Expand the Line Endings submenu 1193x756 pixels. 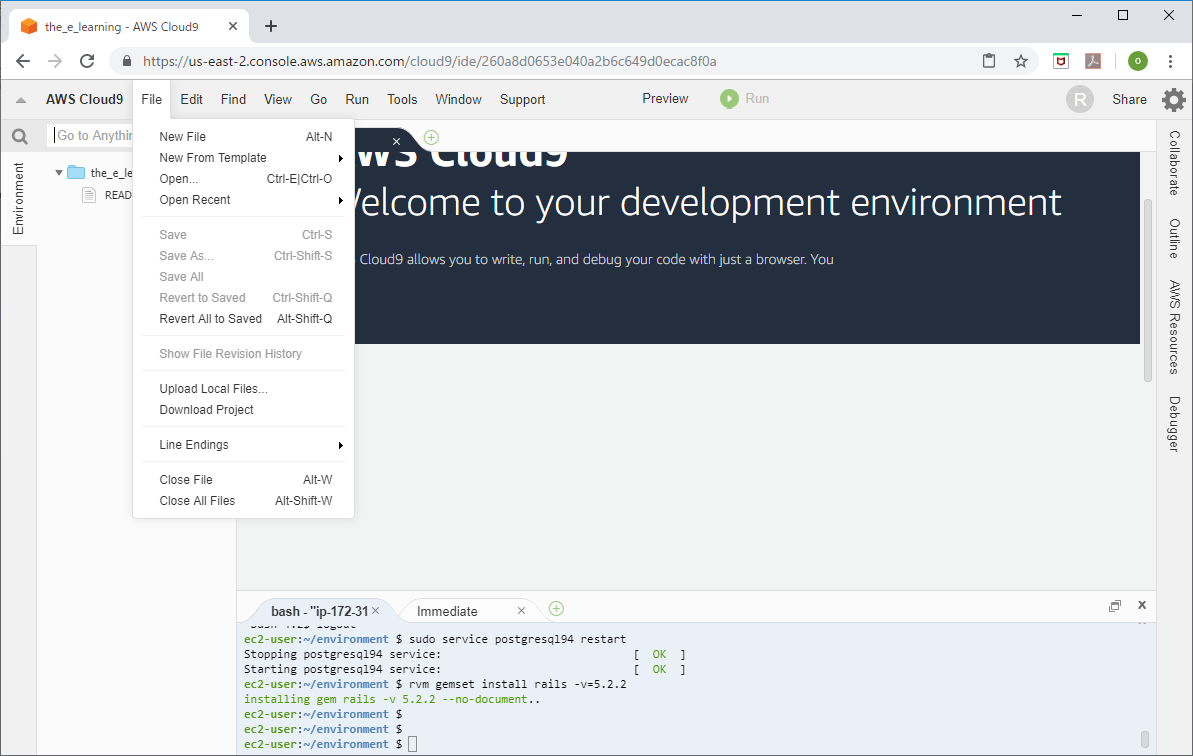(341, 445)
